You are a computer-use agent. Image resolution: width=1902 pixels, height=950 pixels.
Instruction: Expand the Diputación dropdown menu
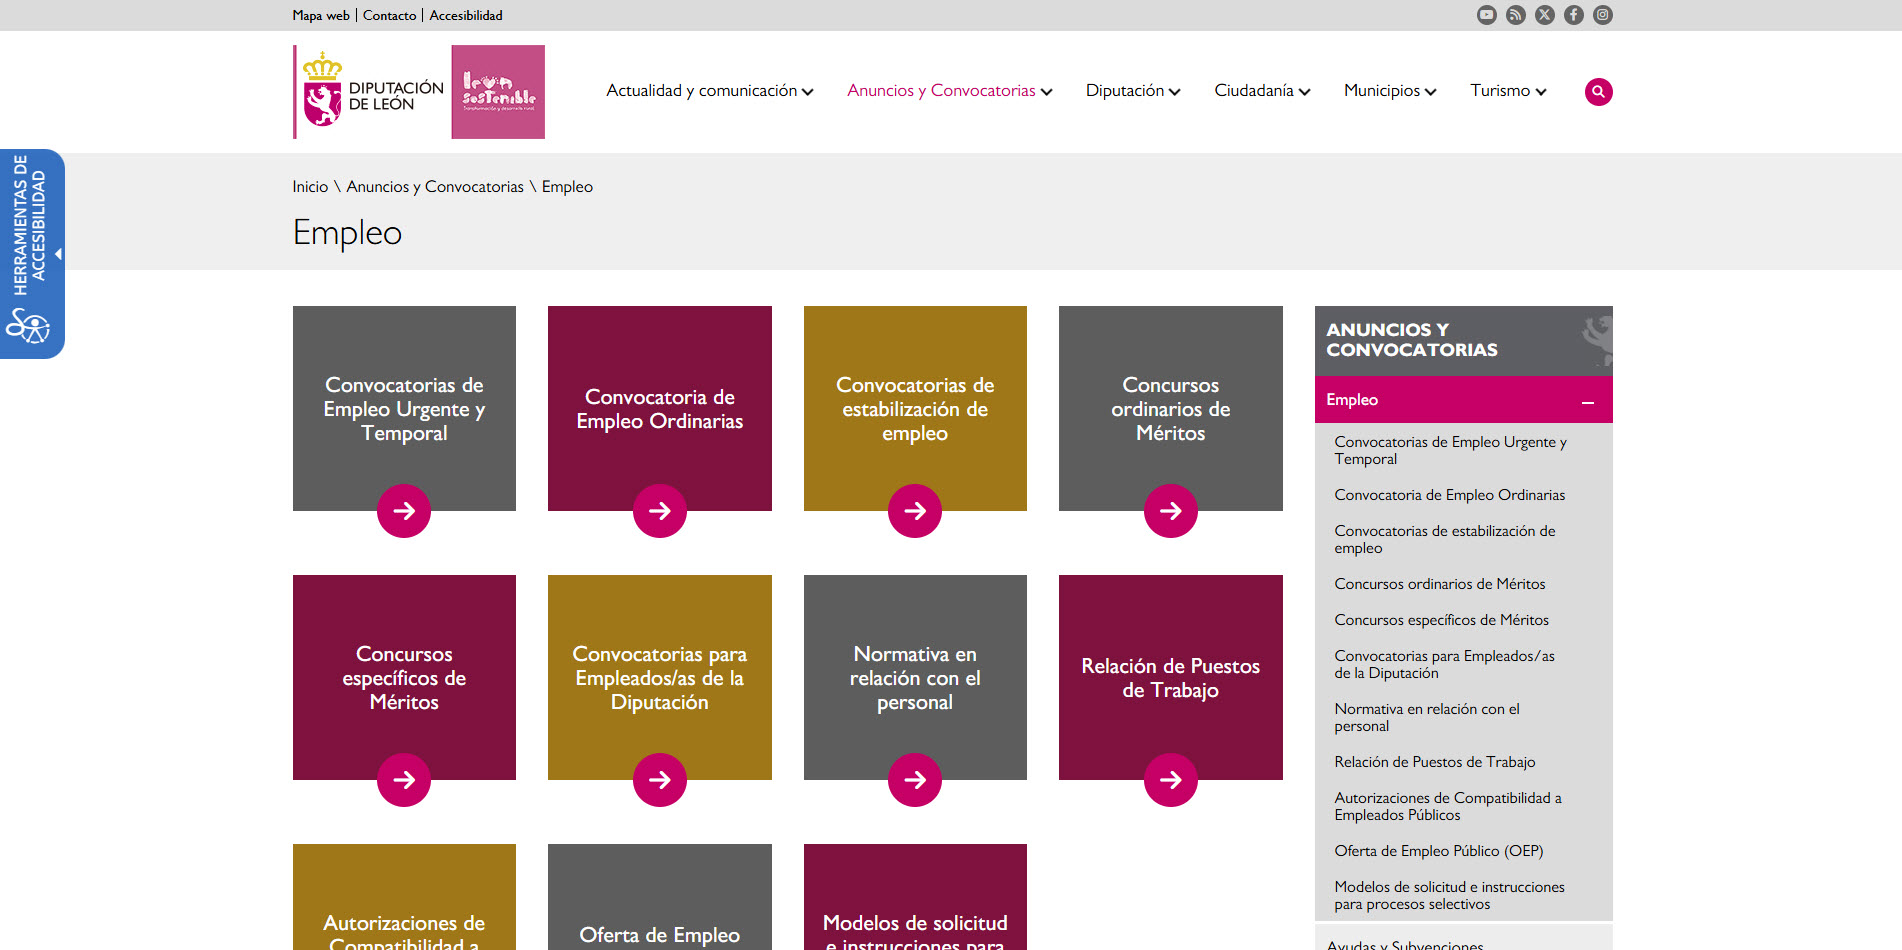click(1132, 91)
